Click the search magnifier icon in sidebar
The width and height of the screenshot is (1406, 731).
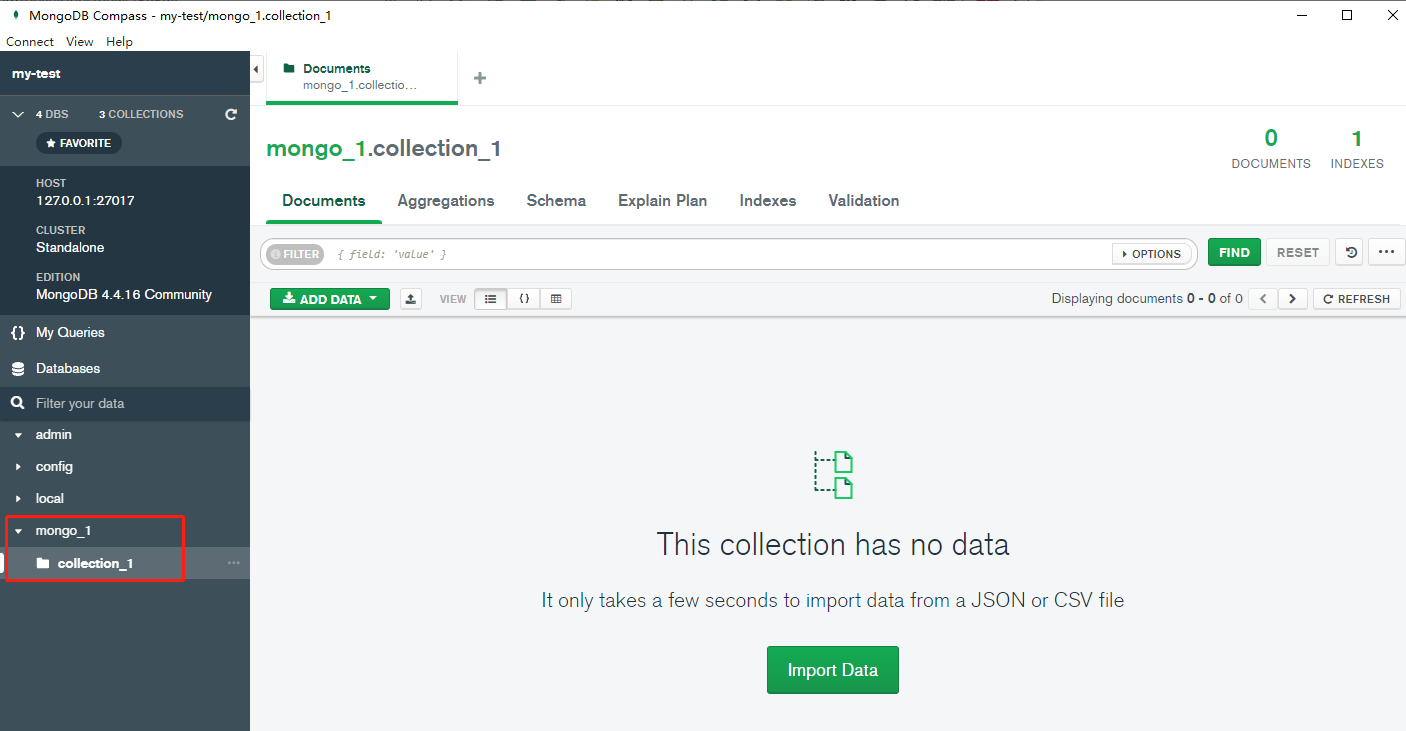point(17,403)
